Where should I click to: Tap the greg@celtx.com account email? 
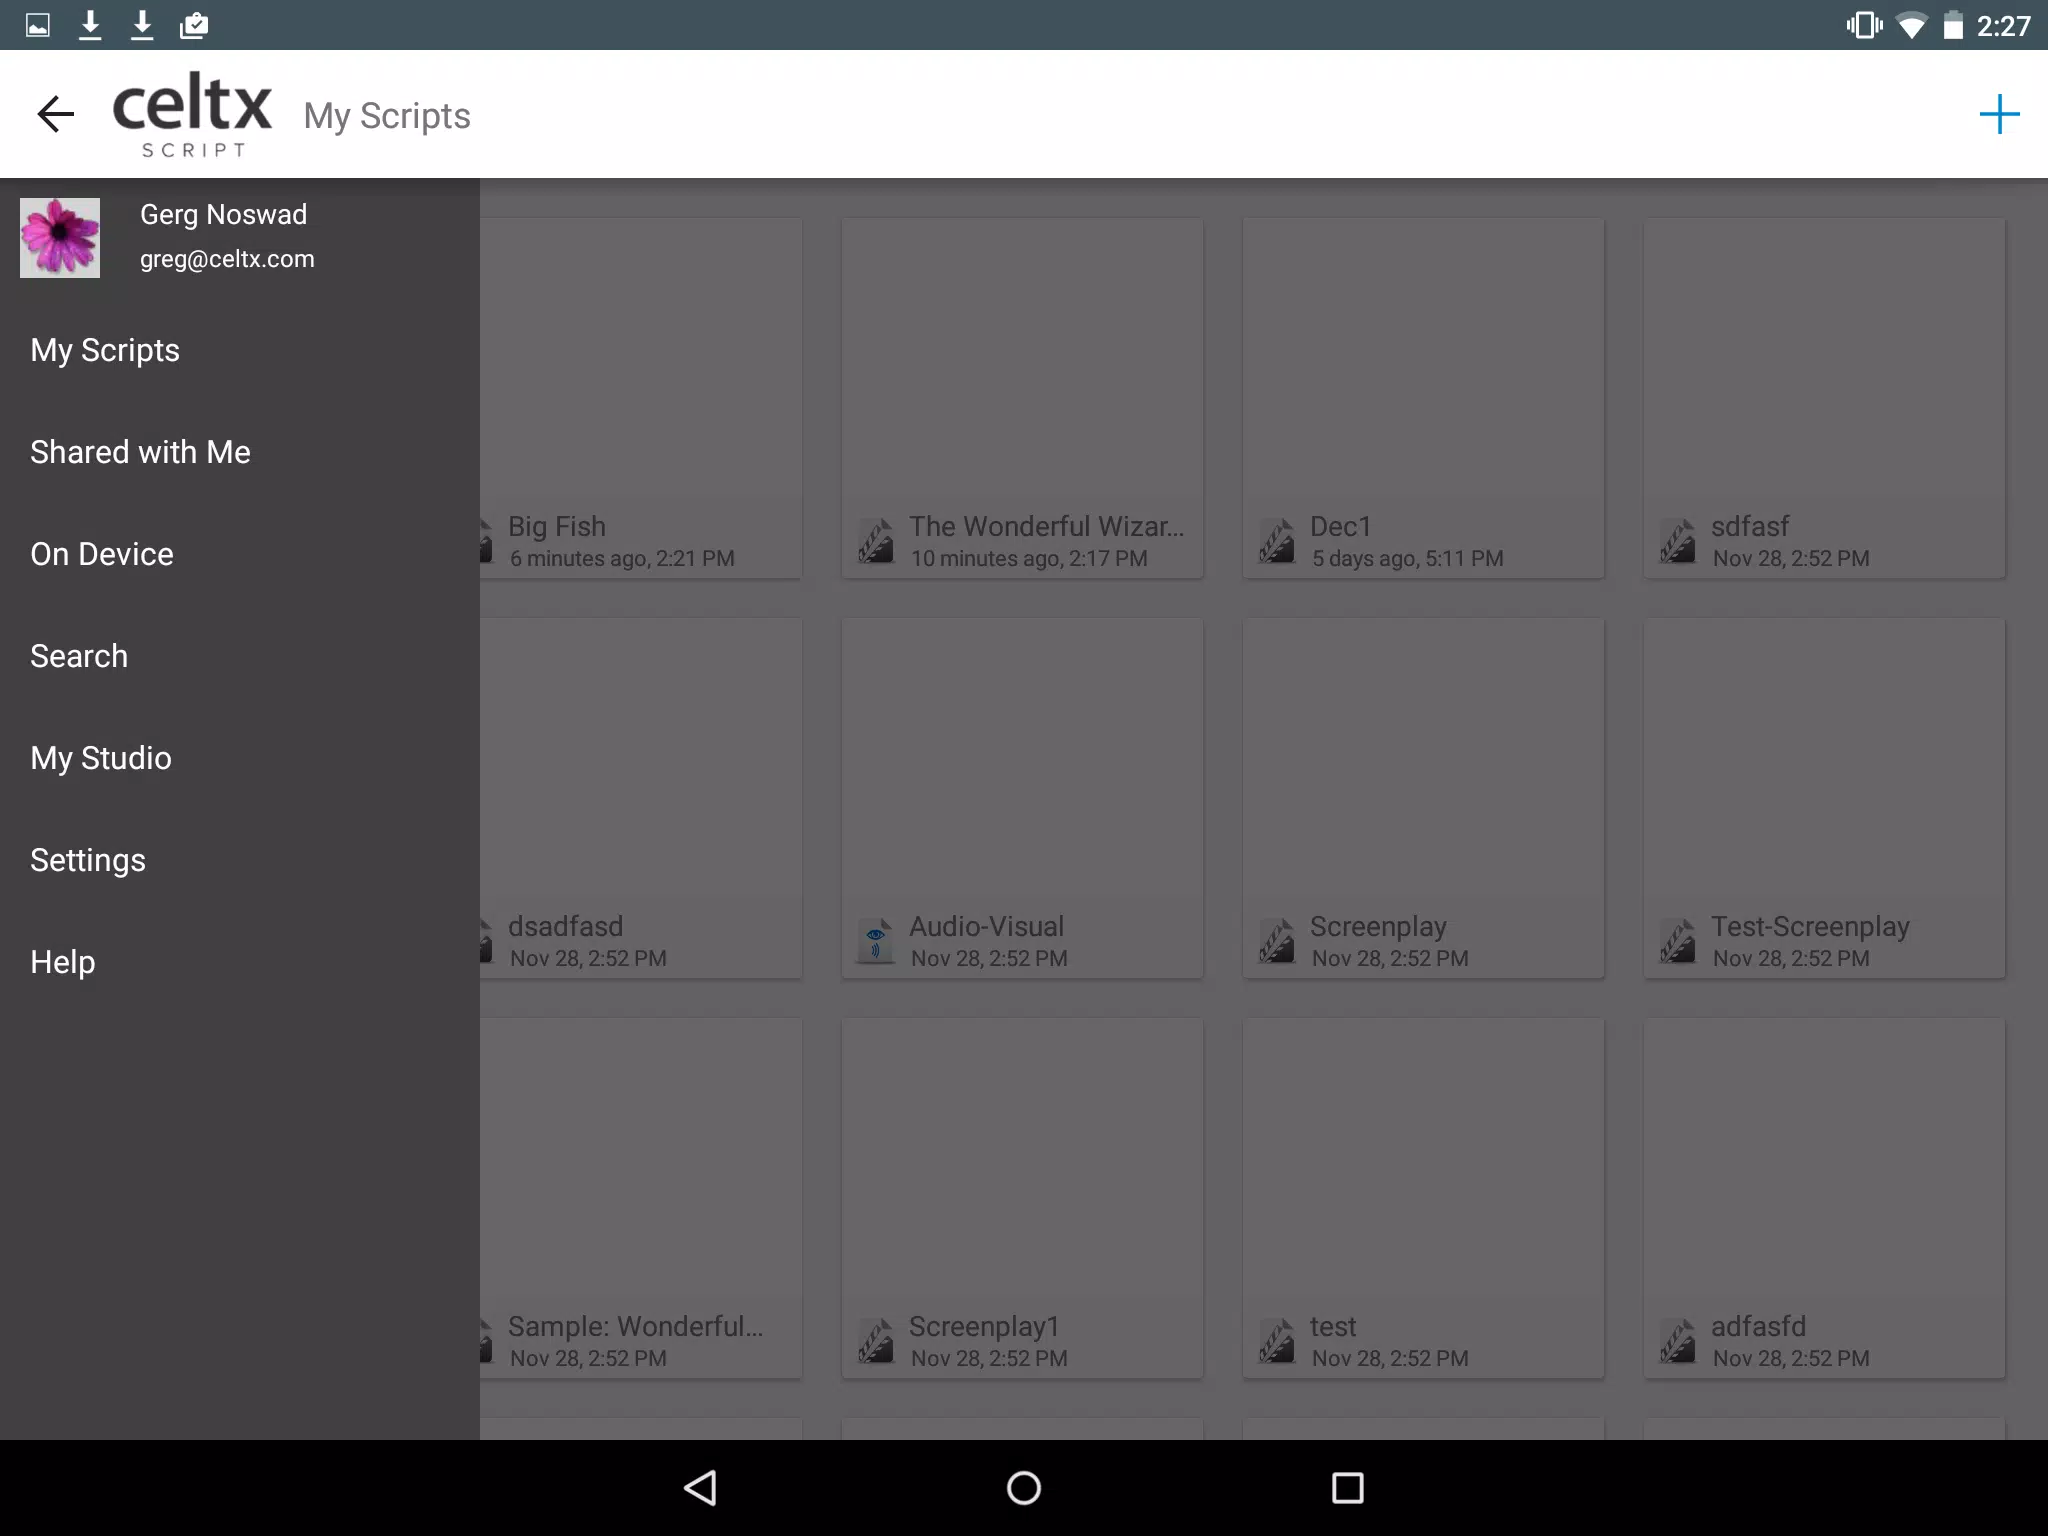tap(227, 259)
